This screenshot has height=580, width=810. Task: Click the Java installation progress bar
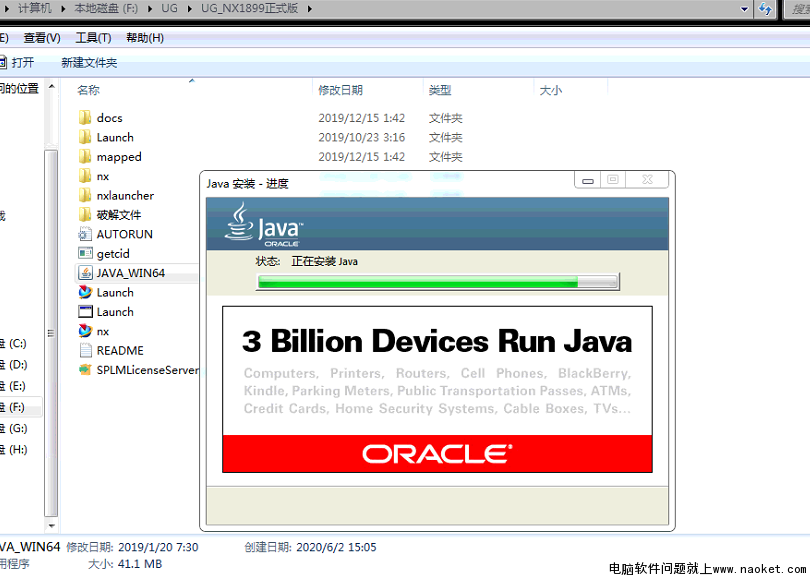(x=438, y=281)
